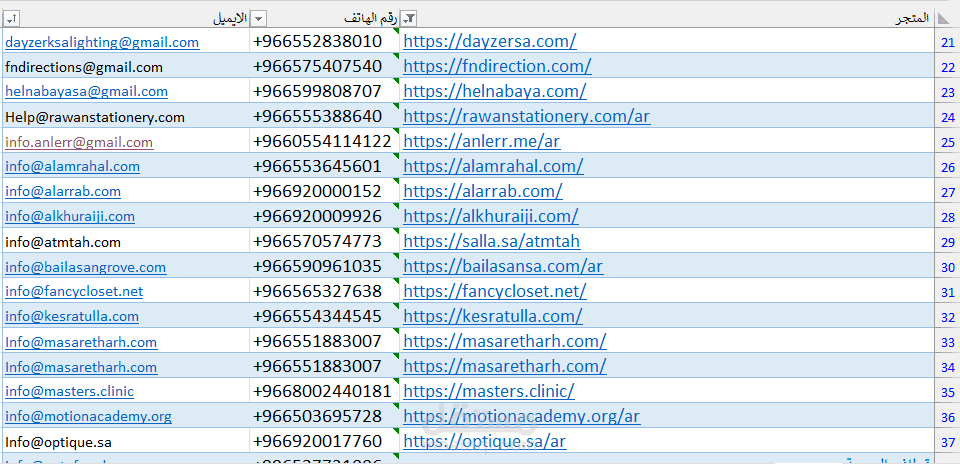Select phone cell +966553645601
Image resolution: width=960 pixels, height=464 pixels.
coord(324,166)
